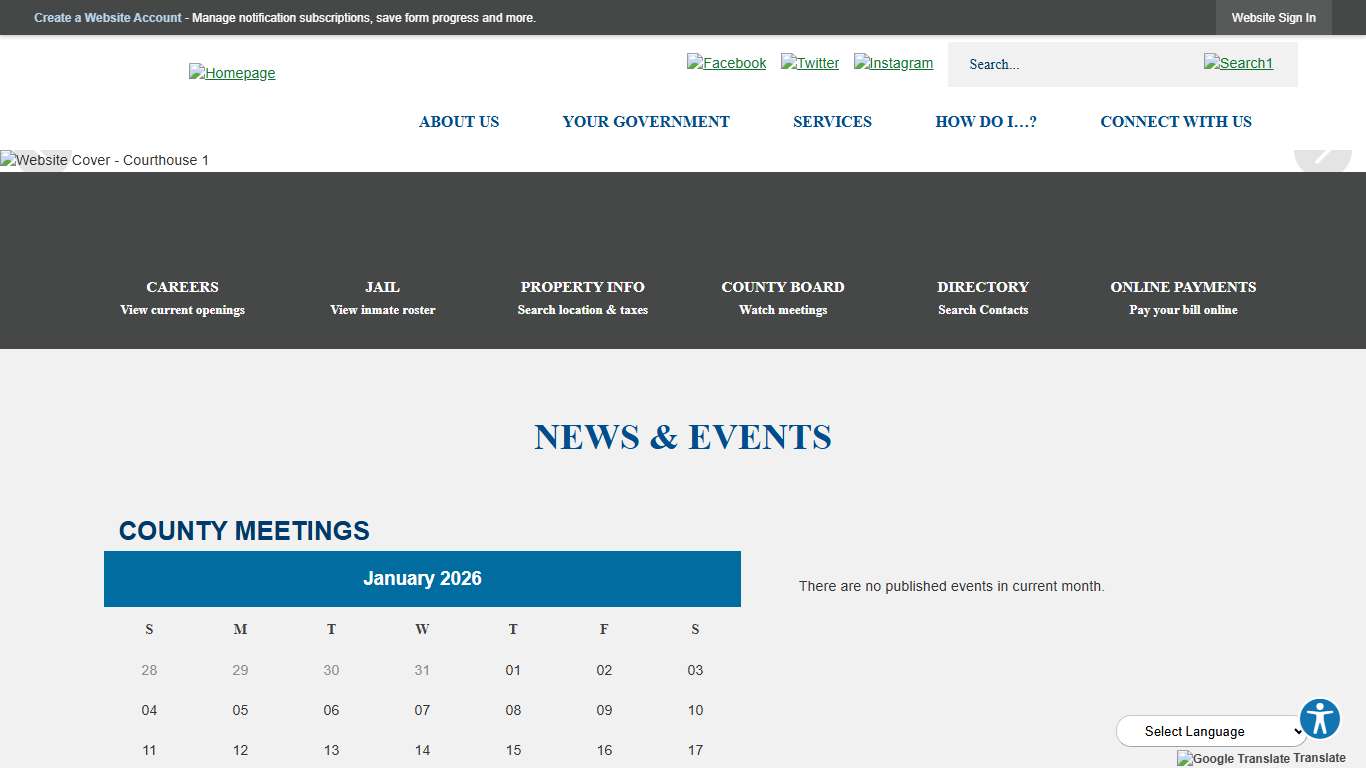Open Google Translate
Image resolution: width=1366 pixels, height=768 pixels.
(1261, 758)
